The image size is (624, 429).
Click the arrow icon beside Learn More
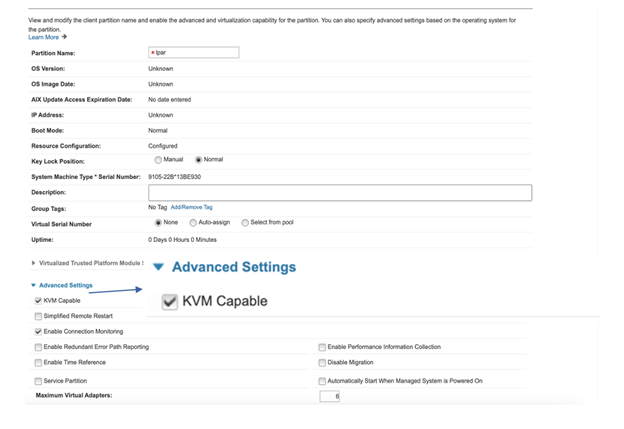(x=64, y=37)
